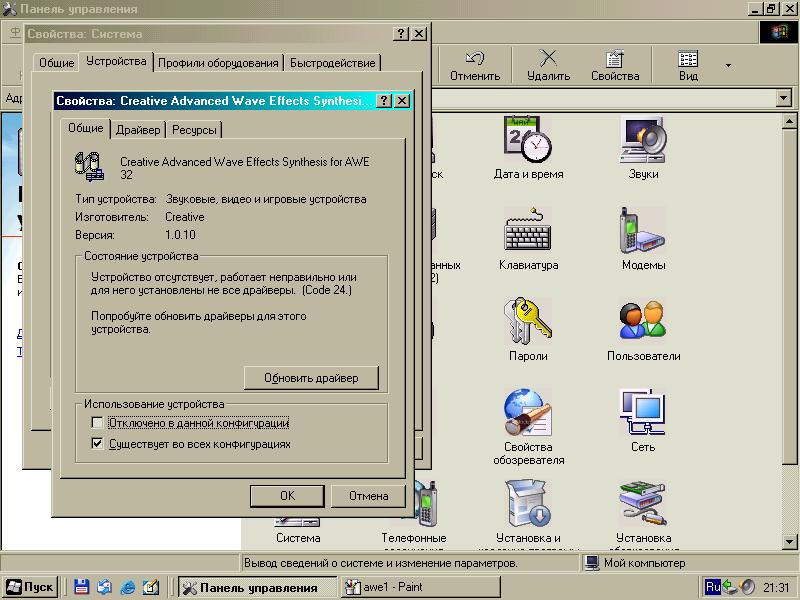The height and width of the screenshot is (600, 800).
Task: Click the Ru language indicator in tray
Action: [x=713, y=587]
